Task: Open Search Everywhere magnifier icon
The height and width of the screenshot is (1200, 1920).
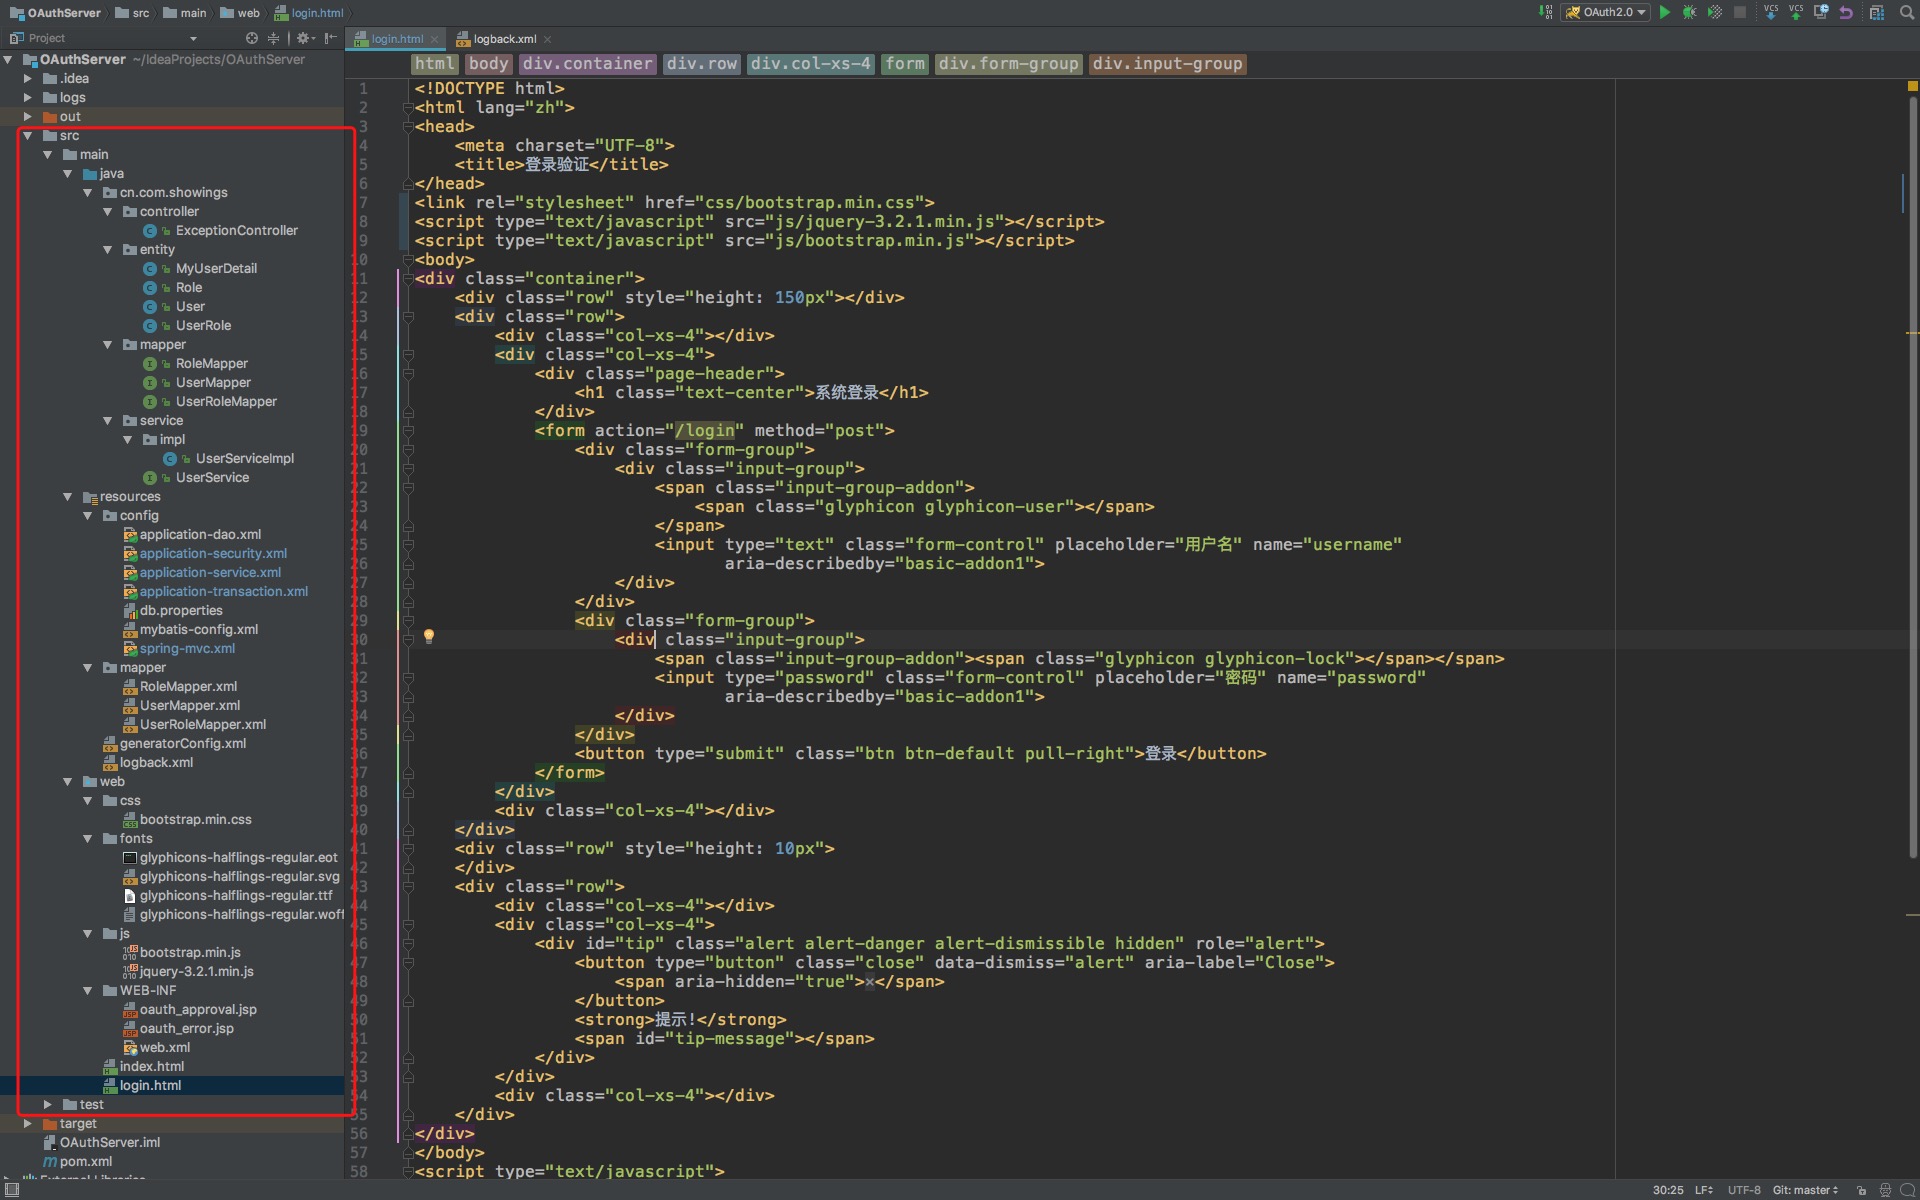Action: point(1906,12)
